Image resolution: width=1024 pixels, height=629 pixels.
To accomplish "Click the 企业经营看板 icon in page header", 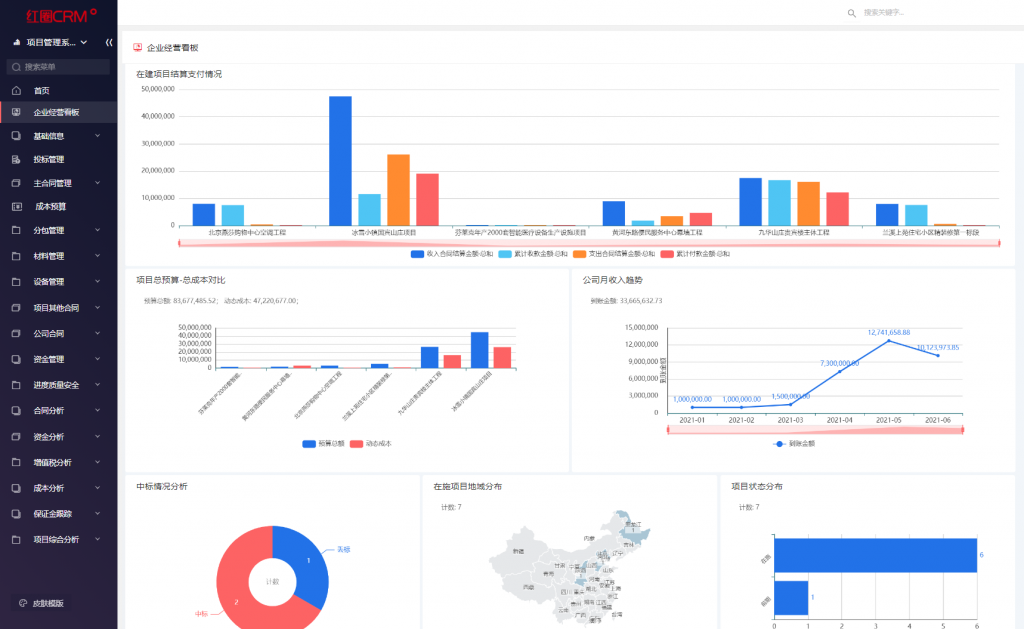I will (137, 47).
